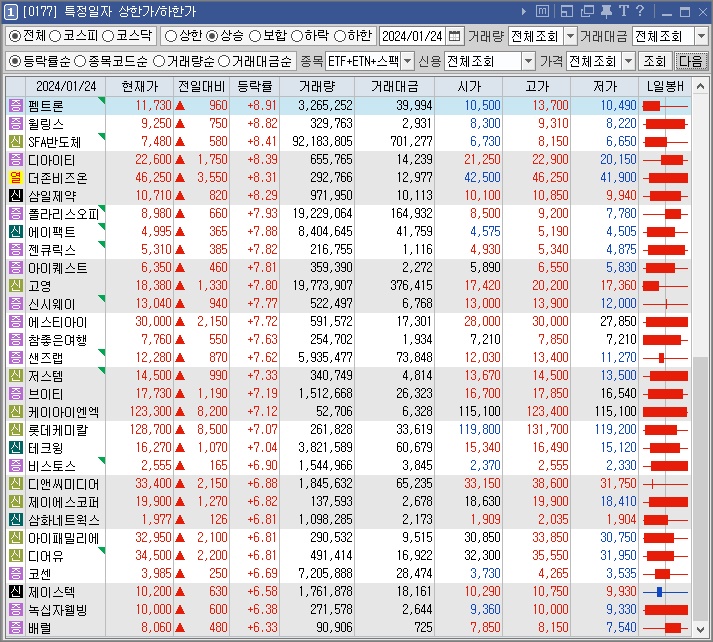
Task: Click the window layout icon in title bar
Action: [567, 11]
